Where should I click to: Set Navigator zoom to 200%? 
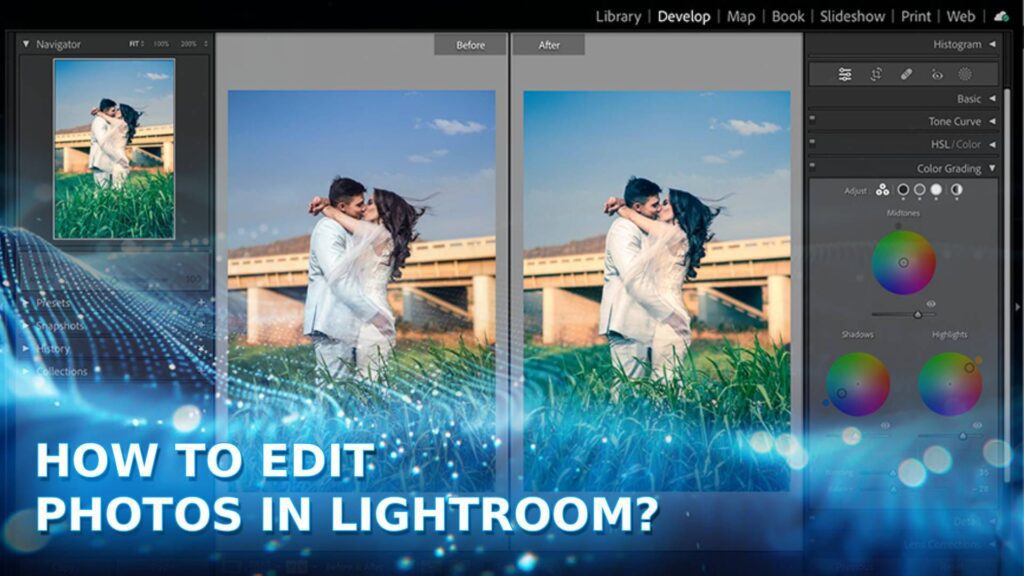tap(188, 44)
